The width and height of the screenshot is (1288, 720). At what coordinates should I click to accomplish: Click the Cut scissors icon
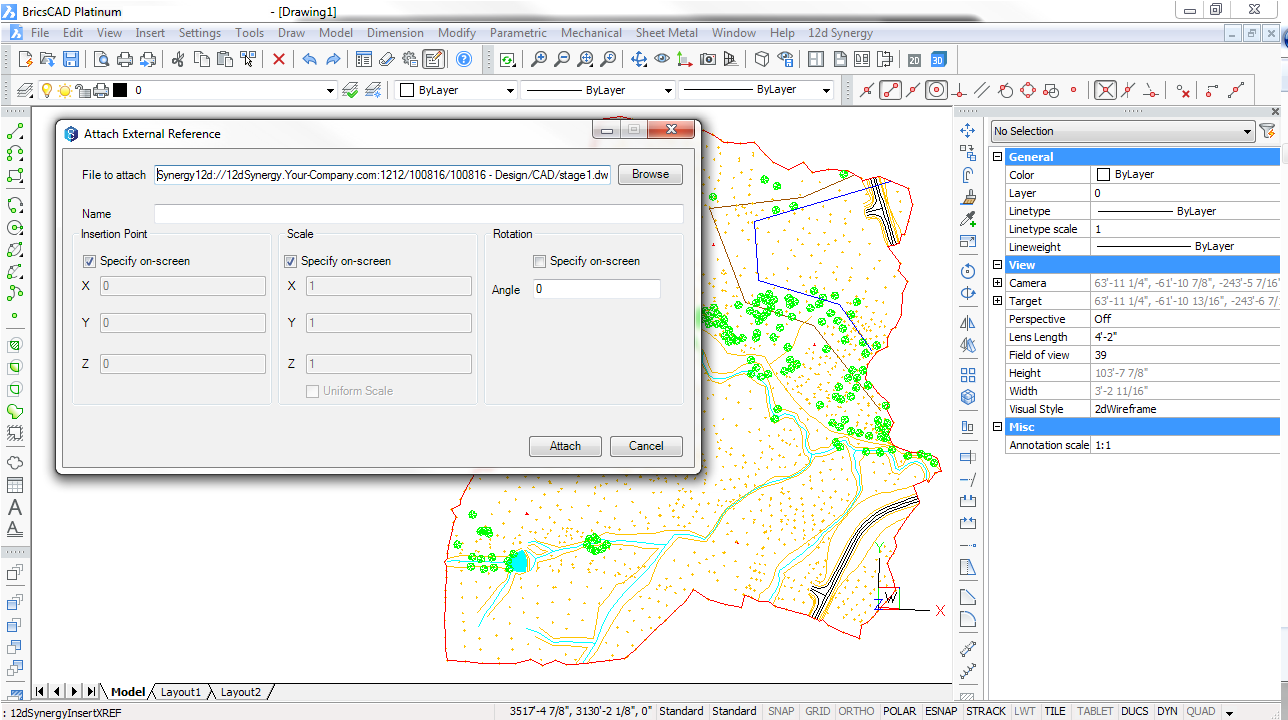(x=178, y=59)
